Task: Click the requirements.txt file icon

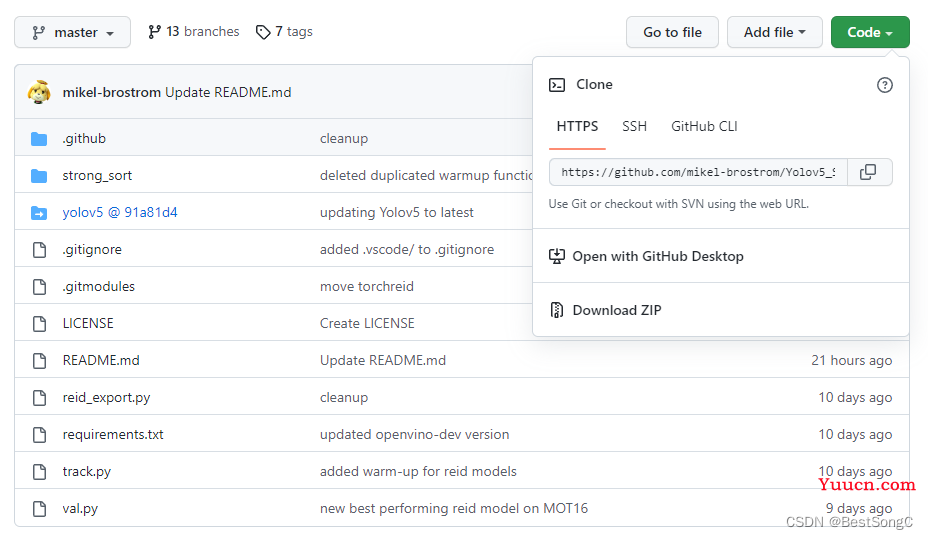Action: pyautogui.click(x=39, y=434)
